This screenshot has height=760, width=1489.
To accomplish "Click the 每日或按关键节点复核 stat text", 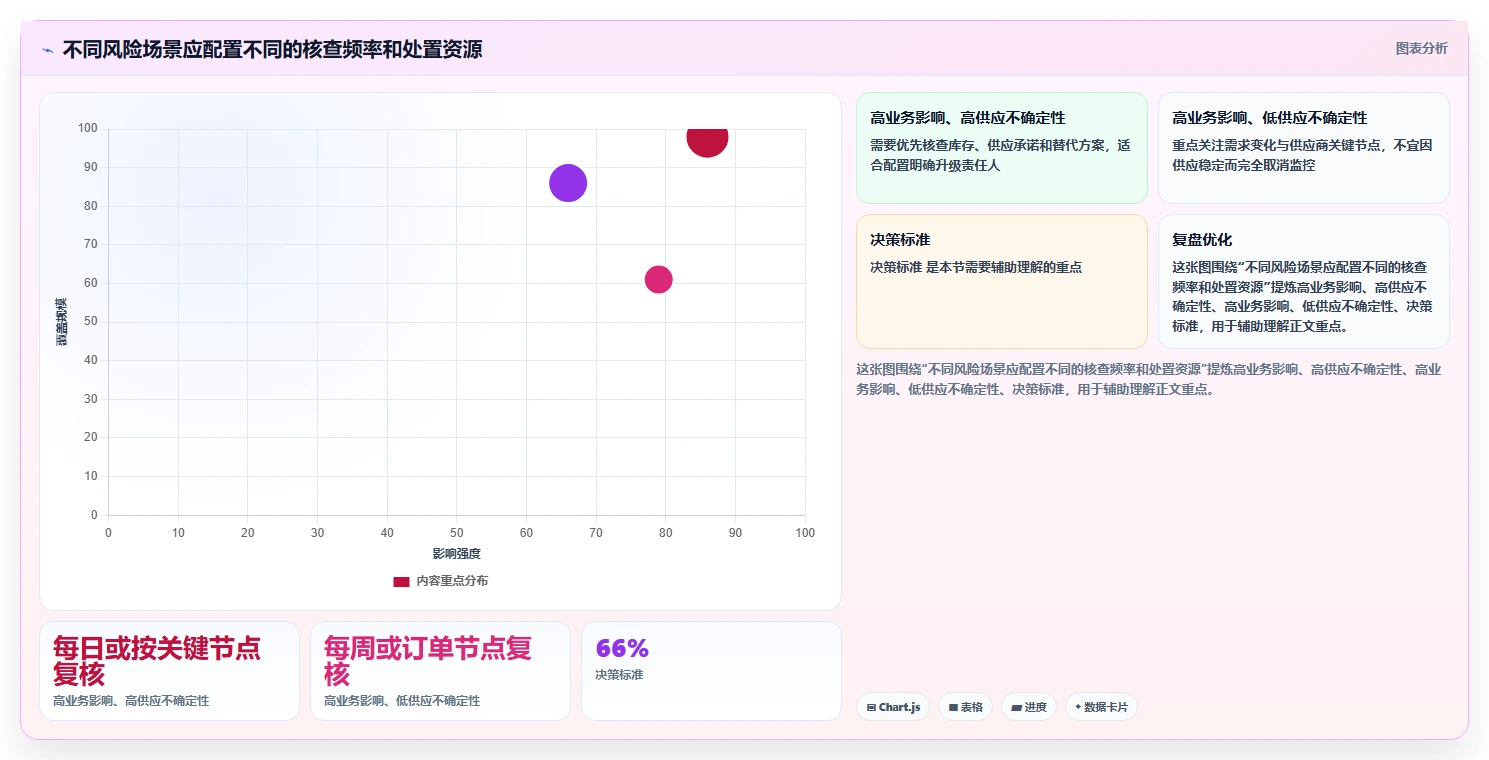I will click(157, 660).
